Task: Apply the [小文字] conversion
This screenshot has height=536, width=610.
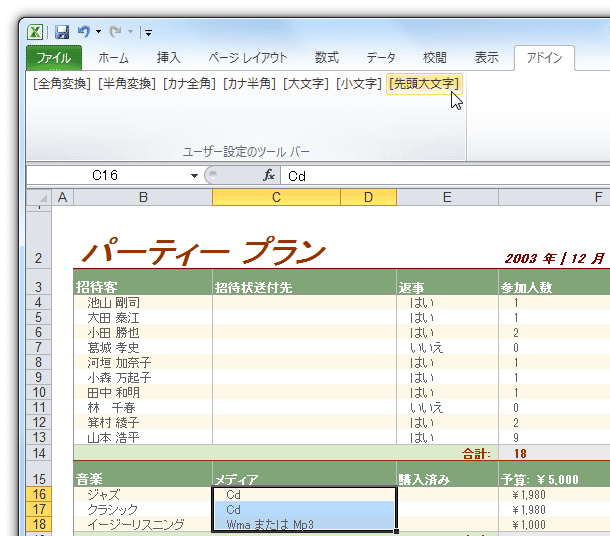Action: pos(359,84)
